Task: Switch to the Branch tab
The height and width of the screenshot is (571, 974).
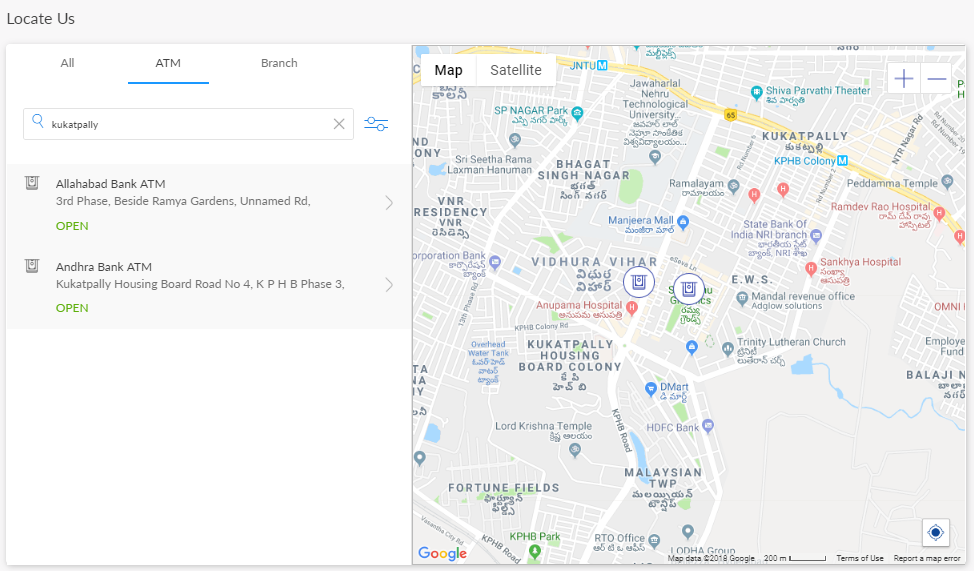Action: tap(279, 63)
